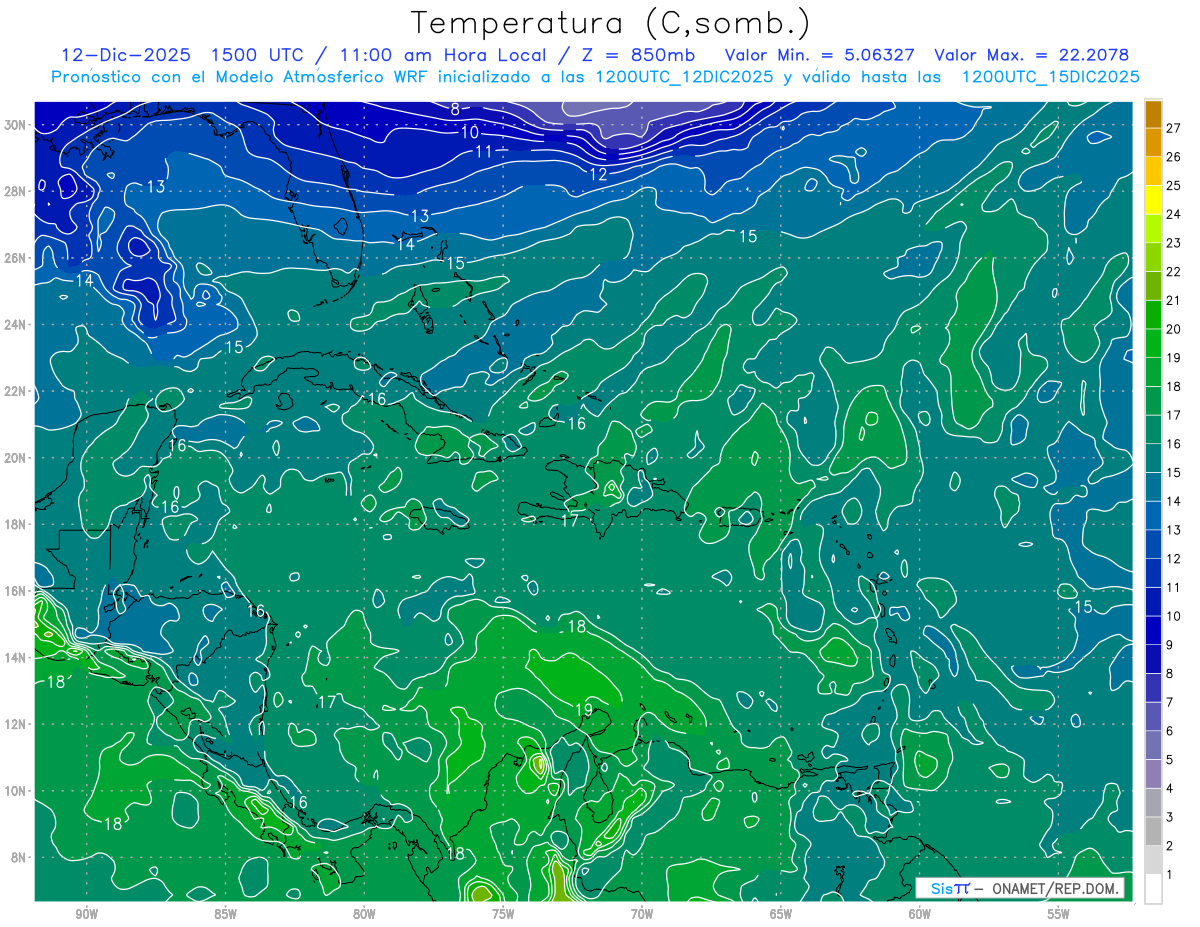This screenshot has width=1200, height=927.
Task: Click the "85W" longitude axis label
Action: coord(225,914)
